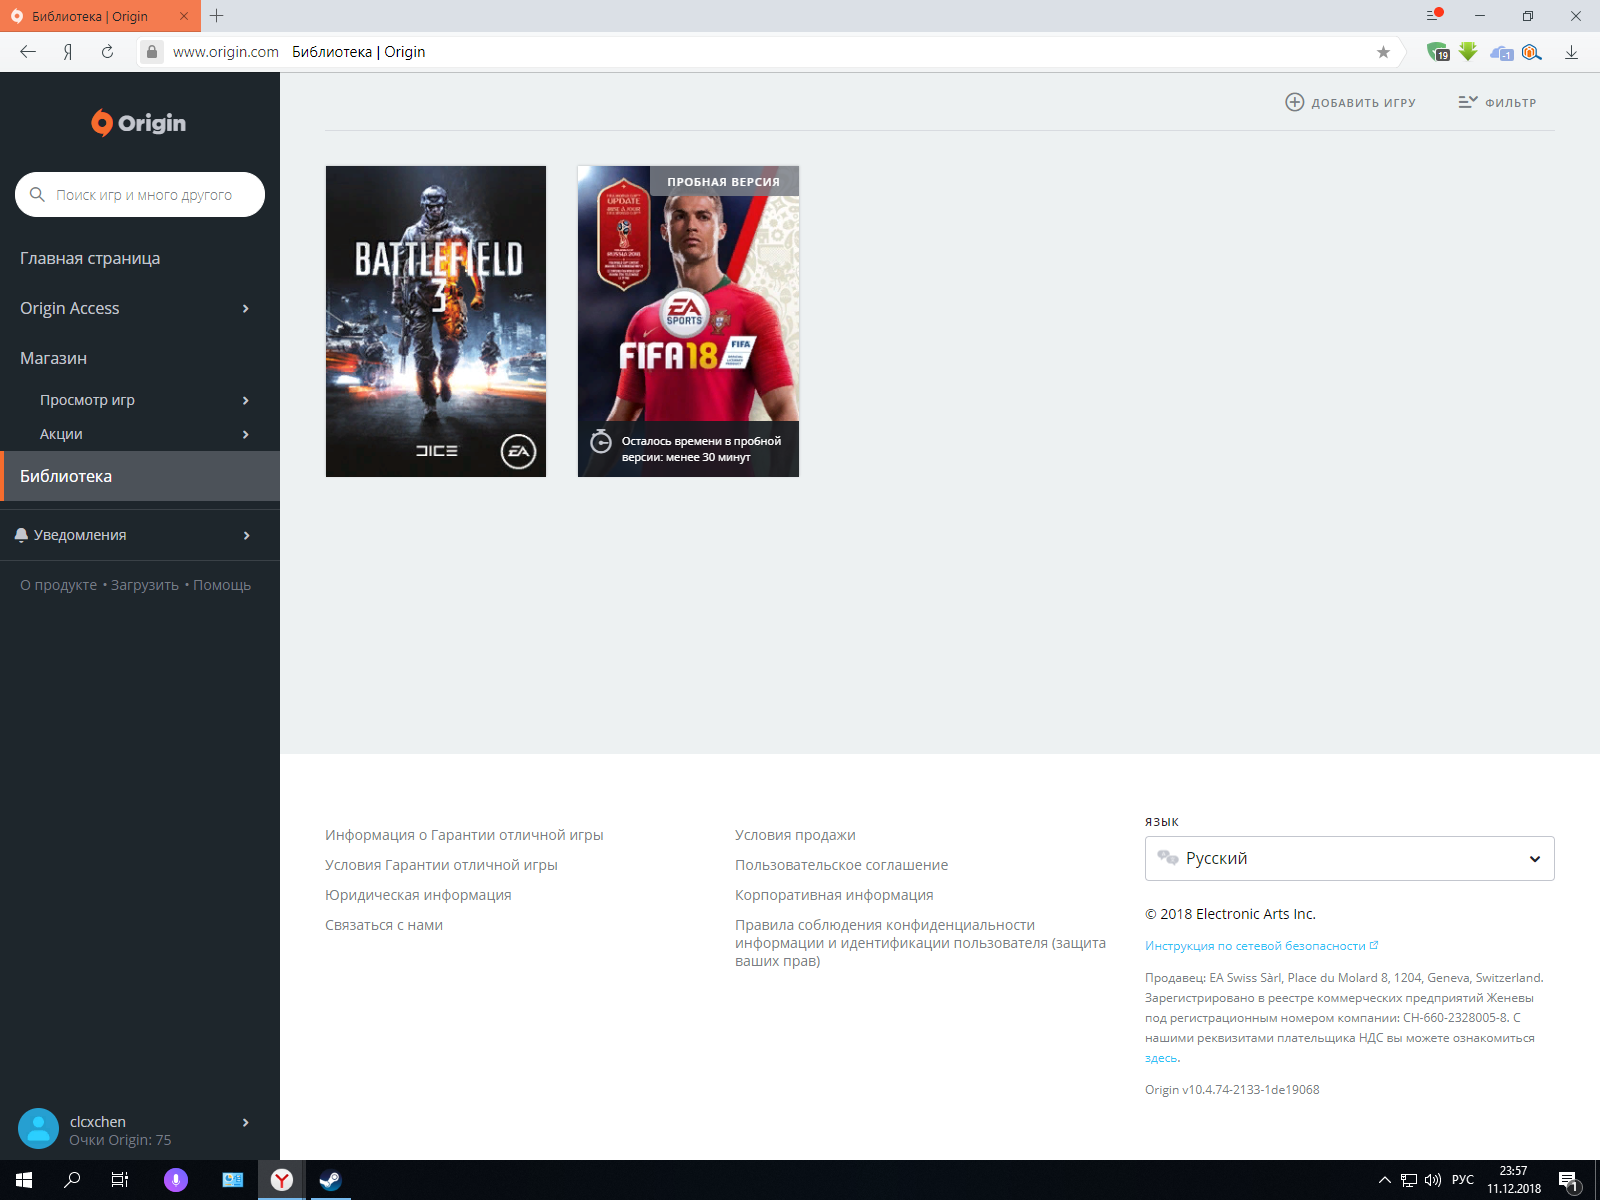
Task: Open the browser downloads arrow icon
Action: click(x=1571, y=52)
